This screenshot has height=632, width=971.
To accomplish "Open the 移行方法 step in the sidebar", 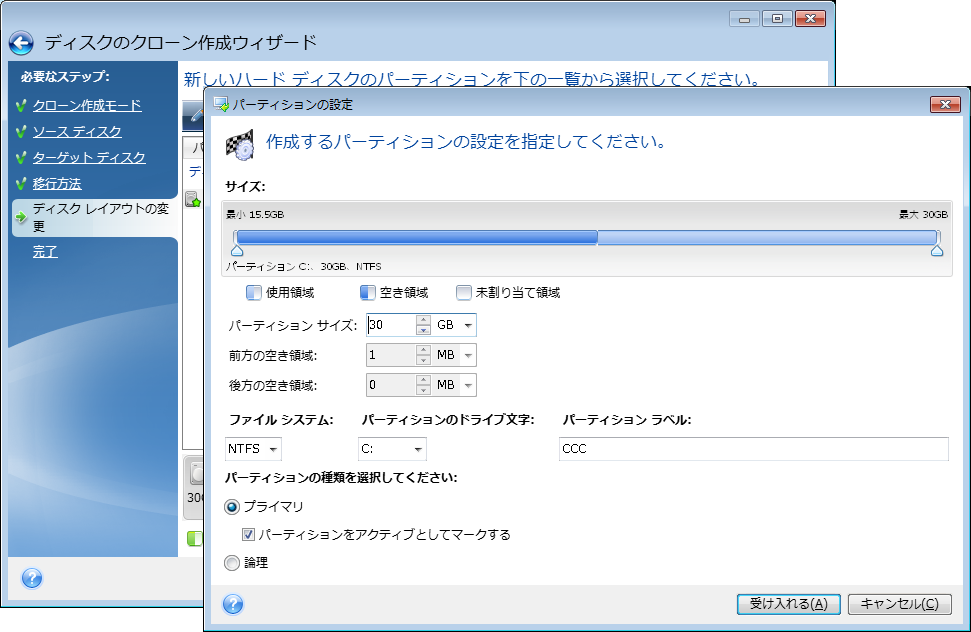I will [57, 183].
